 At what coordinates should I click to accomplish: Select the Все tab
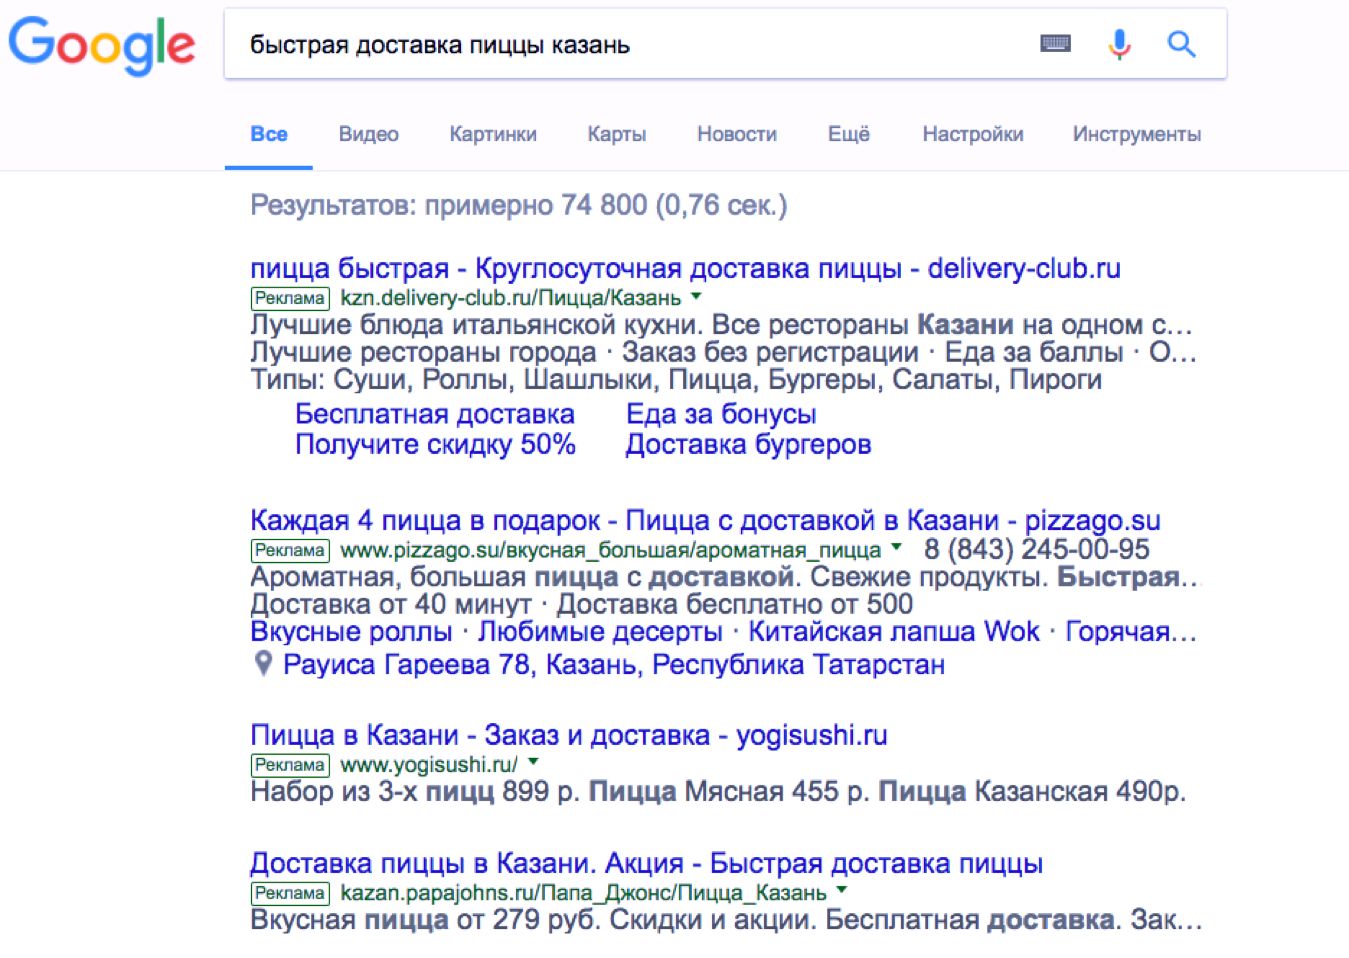[269, 134]
